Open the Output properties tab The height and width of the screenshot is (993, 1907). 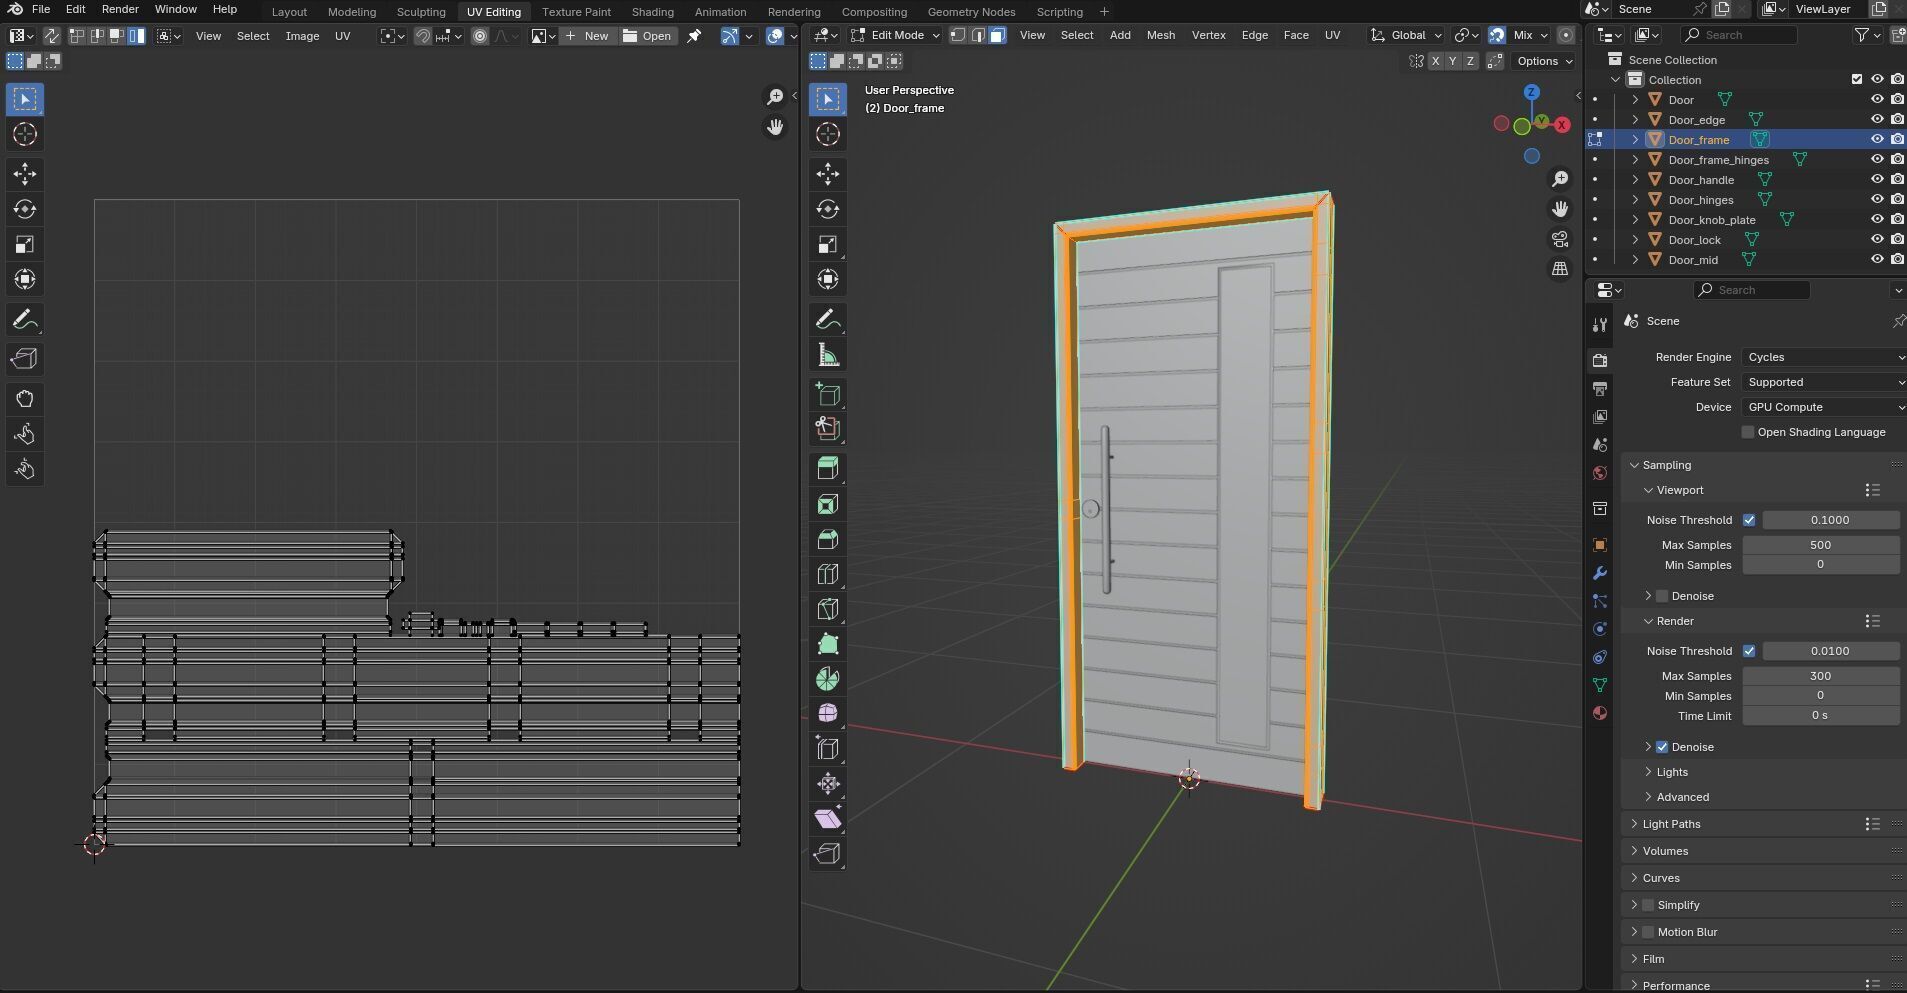coord(1600,388)
